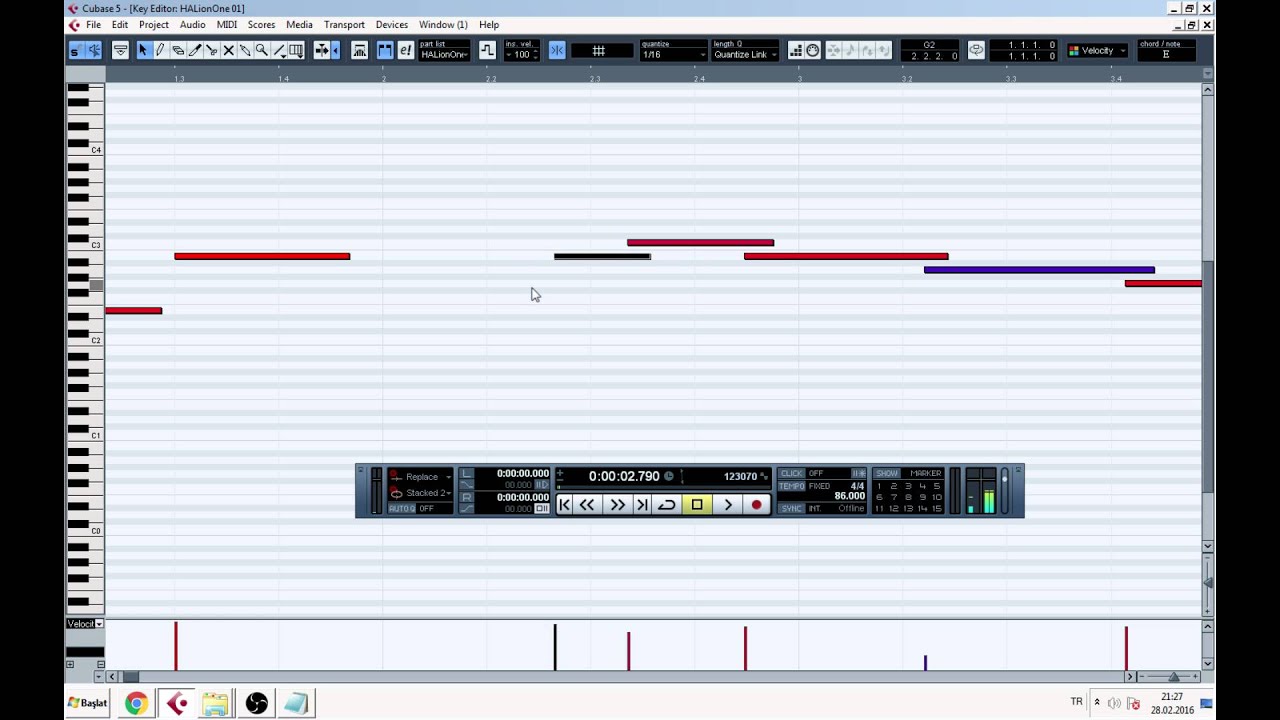The image size is (1280, 720).
Task: Click the Rewind transport button
Action: [x=587, y=505]
